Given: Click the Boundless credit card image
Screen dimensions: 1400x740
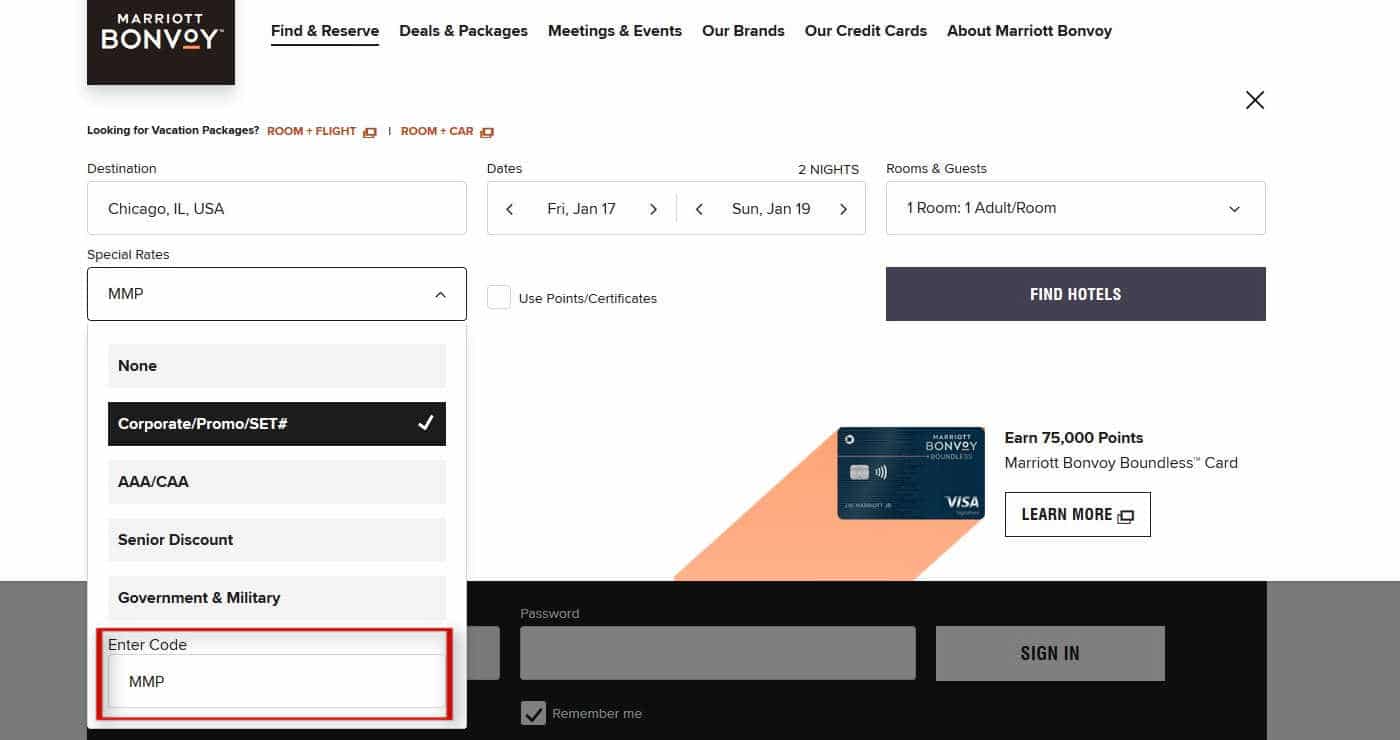Looking at the screenshot, I should pyautogui.click(x=910, y=473).
